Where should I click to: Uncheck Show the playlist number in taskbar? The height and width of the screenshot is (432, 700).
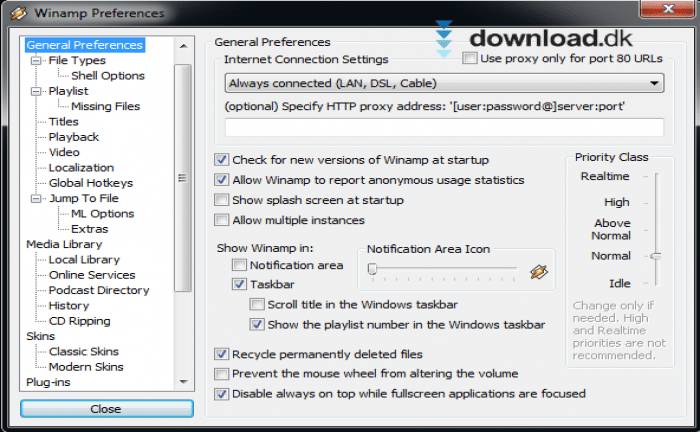coord(257,324)
